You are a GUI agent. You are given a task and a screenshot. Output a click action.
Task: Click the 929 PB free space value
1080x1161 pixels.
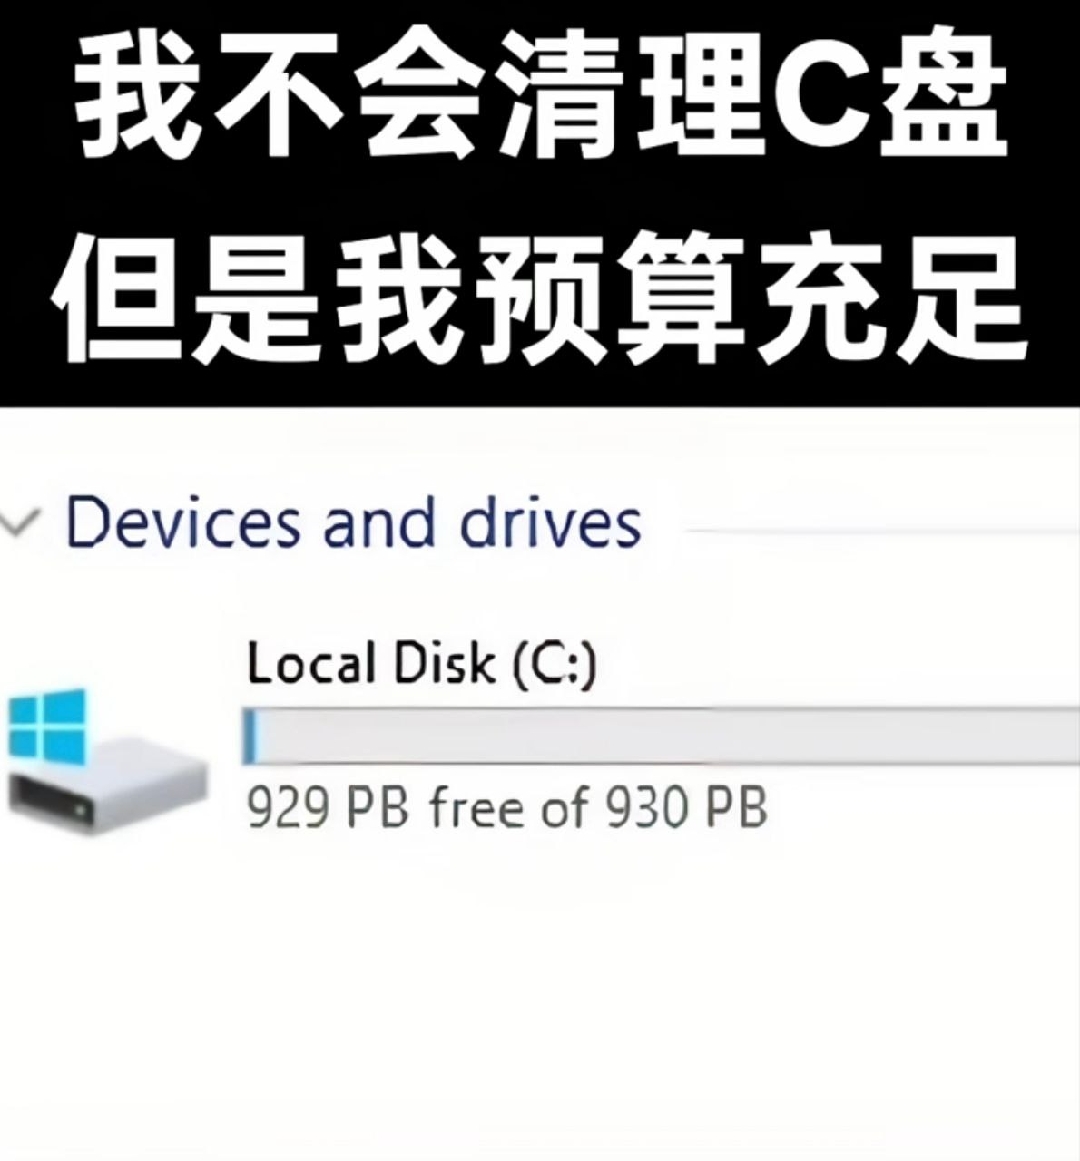coord(327,807)
